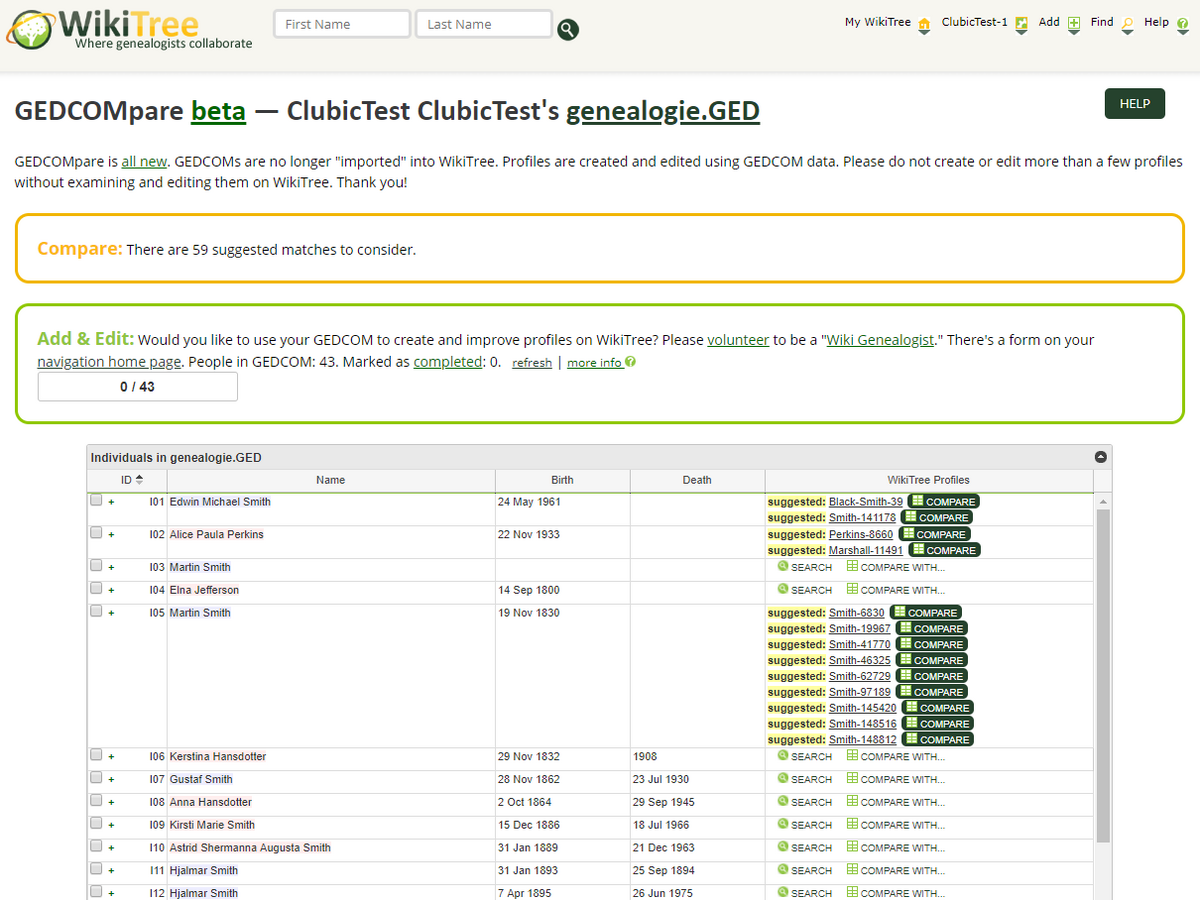This screenshot has height=900, width=1200.
Task: Check the box for Martin Smith I03
Action: (96, 565)
